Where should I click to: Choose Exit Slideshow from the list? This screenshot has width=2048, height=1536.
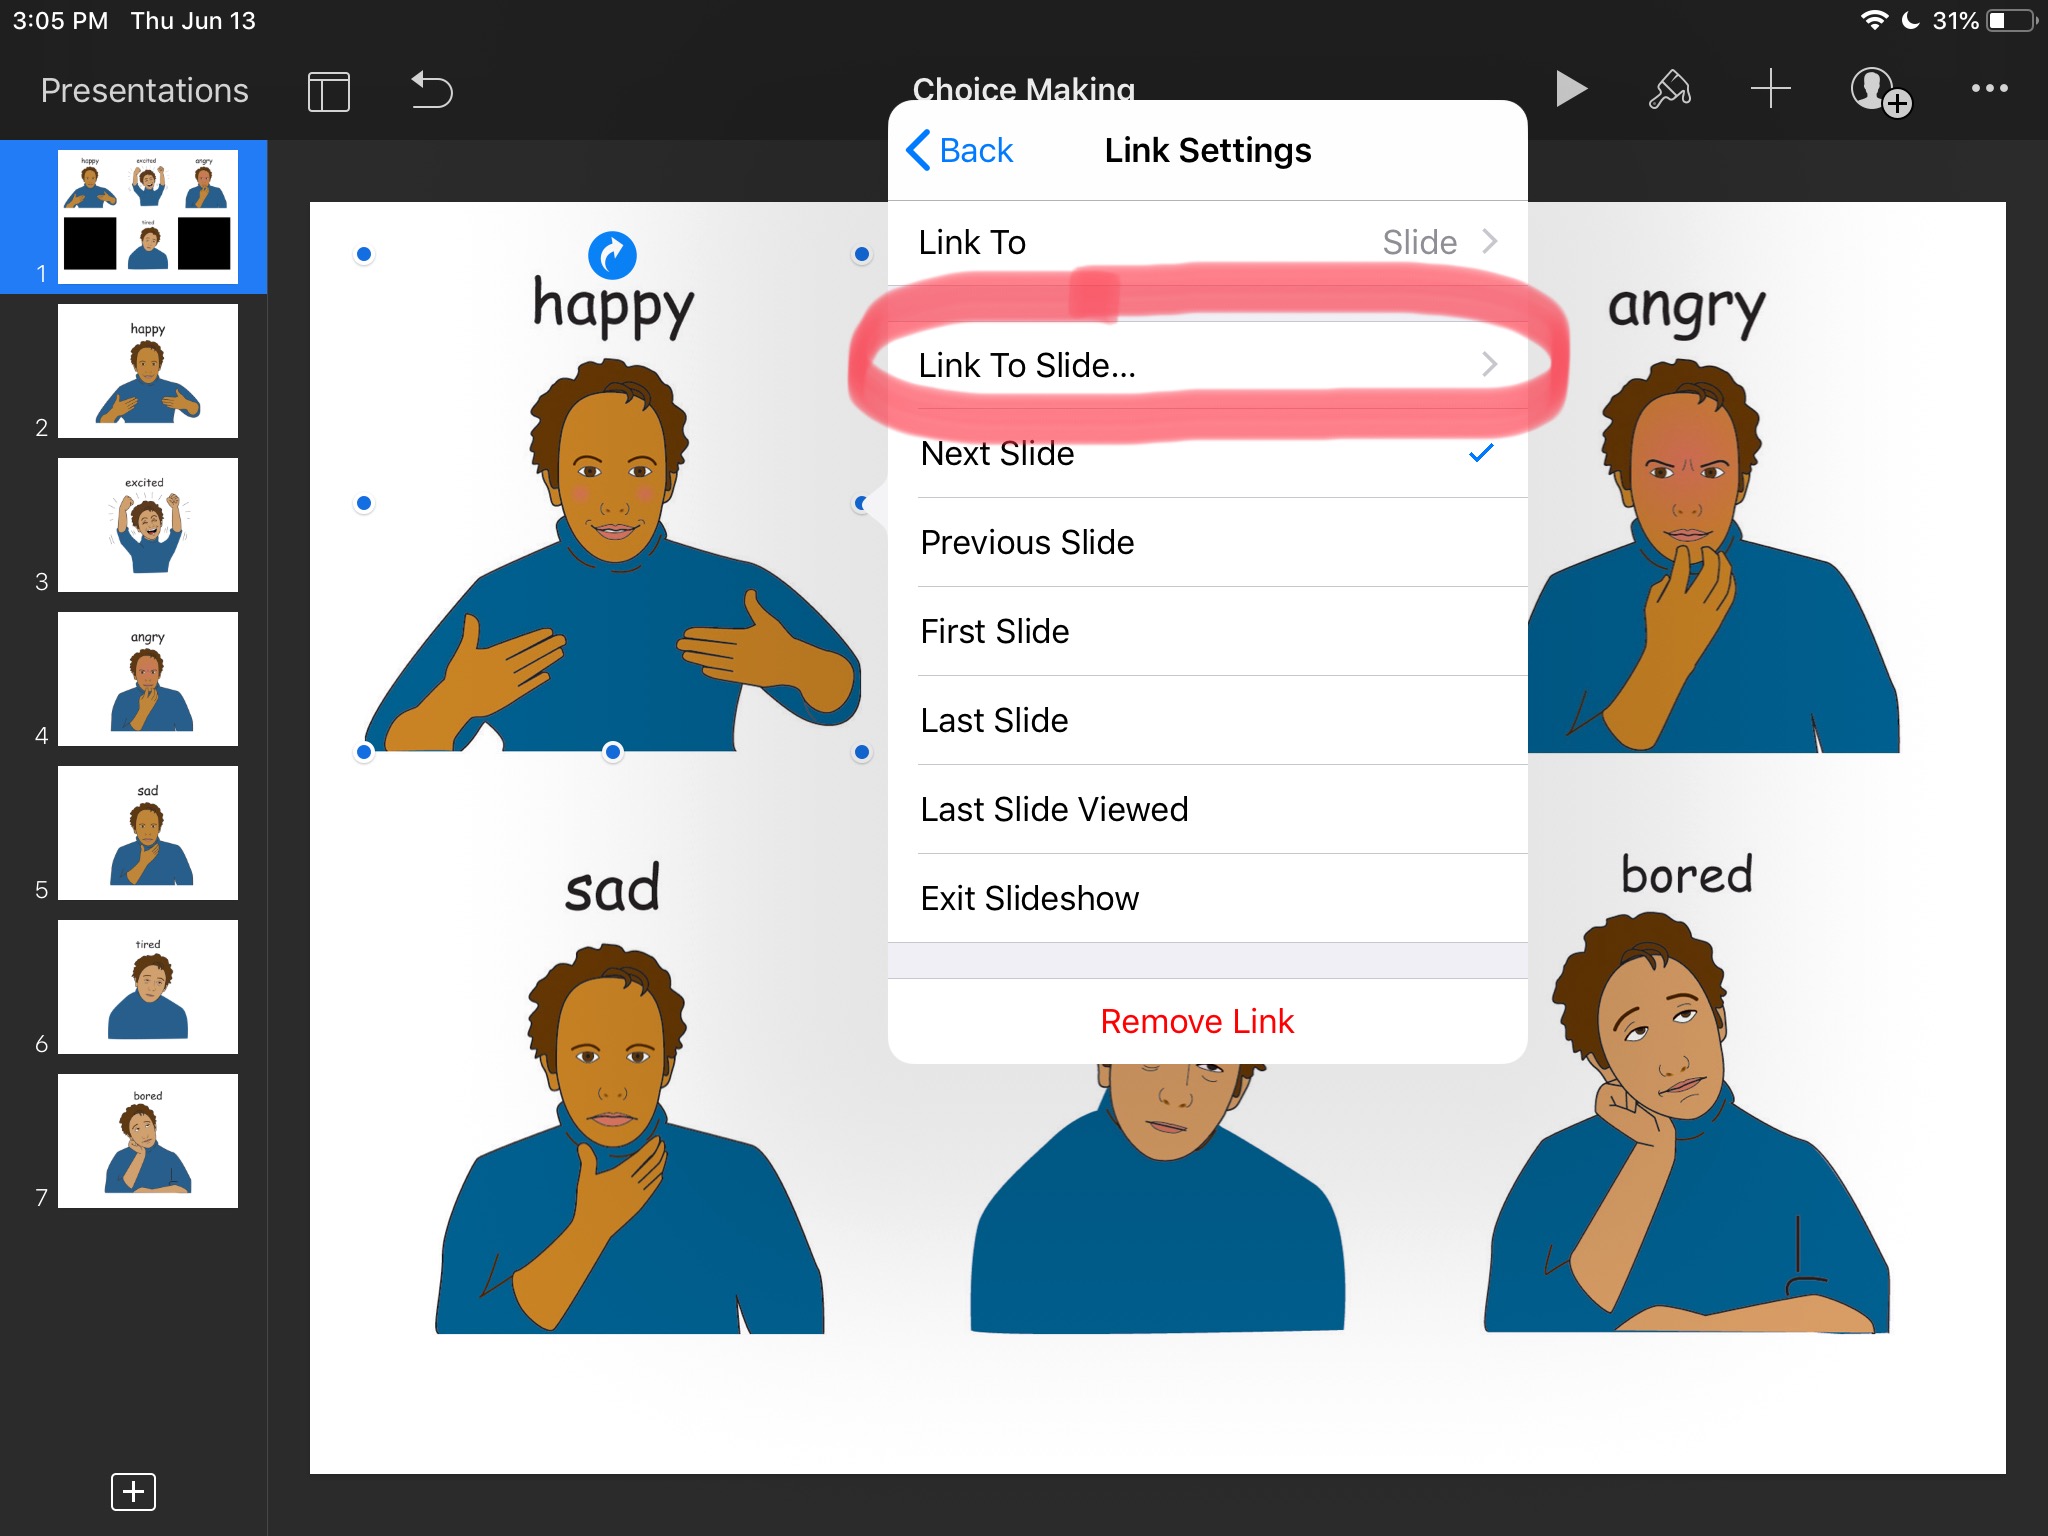(1206, 899)
